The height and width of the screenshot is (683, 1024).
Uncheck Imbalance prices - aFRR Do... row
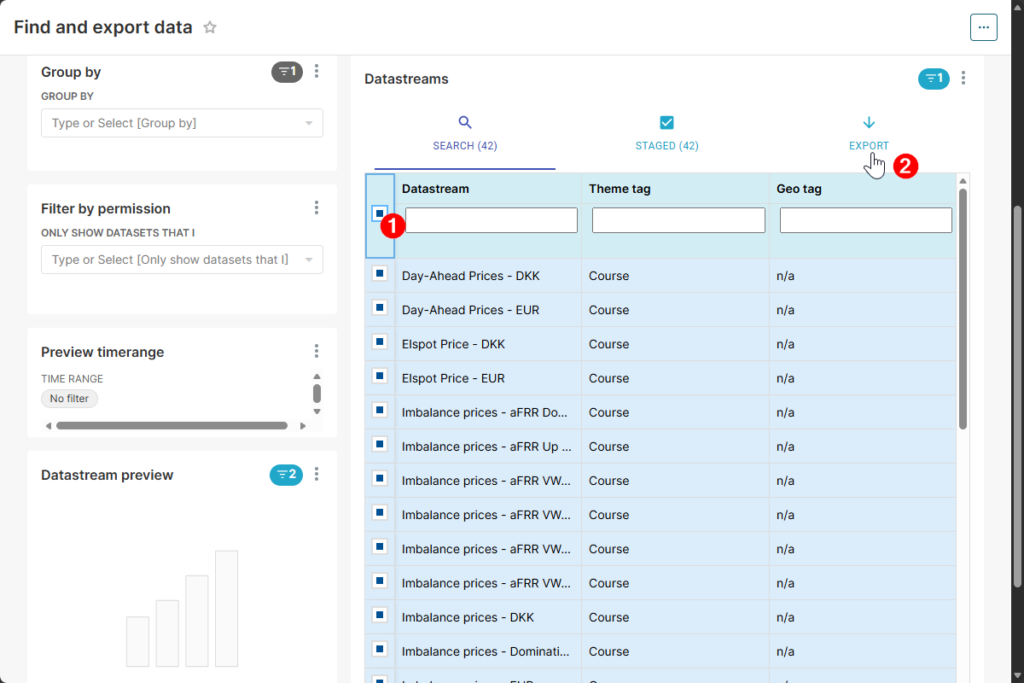click(379, 410)
